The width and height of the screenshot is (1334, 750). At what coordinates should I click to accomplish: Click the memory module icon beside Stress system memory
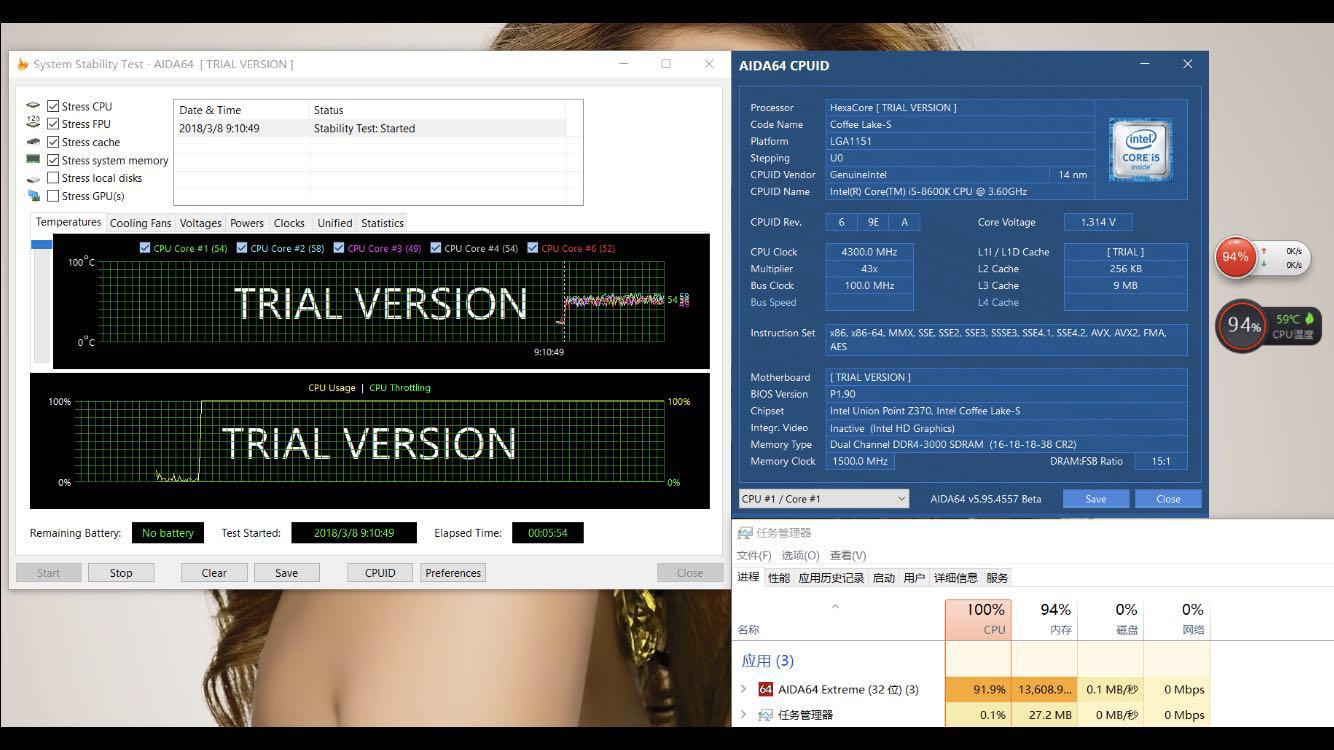click(33, 159)
